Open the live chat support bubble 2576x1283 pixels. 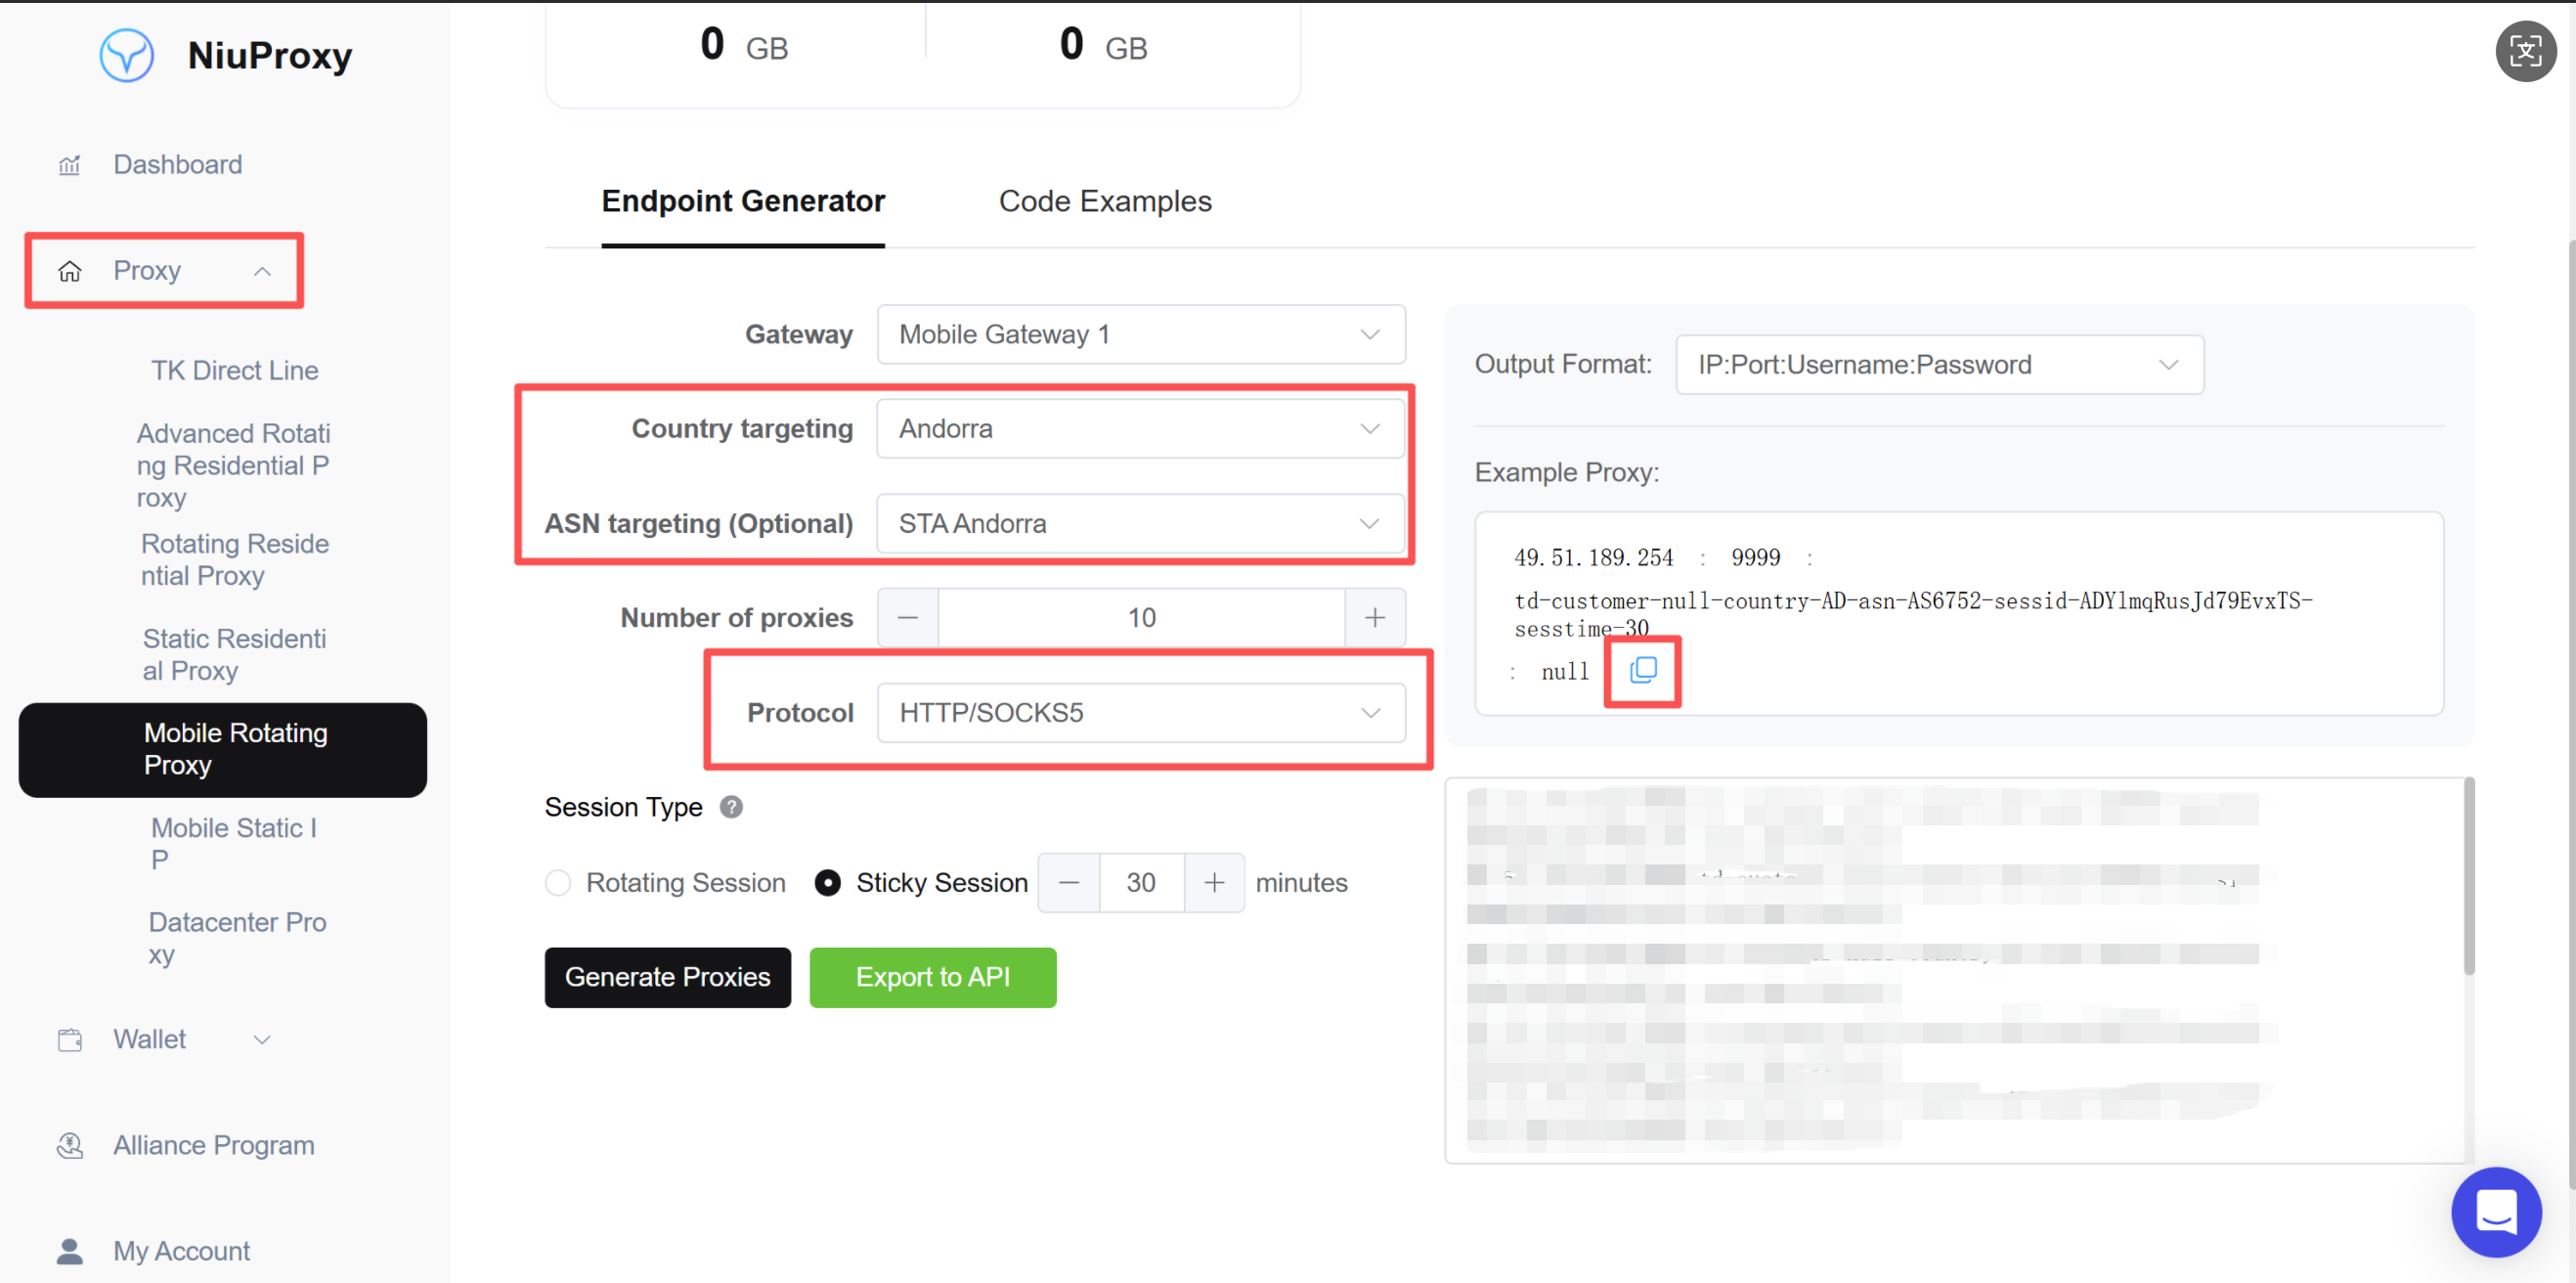[2496, 1212]
